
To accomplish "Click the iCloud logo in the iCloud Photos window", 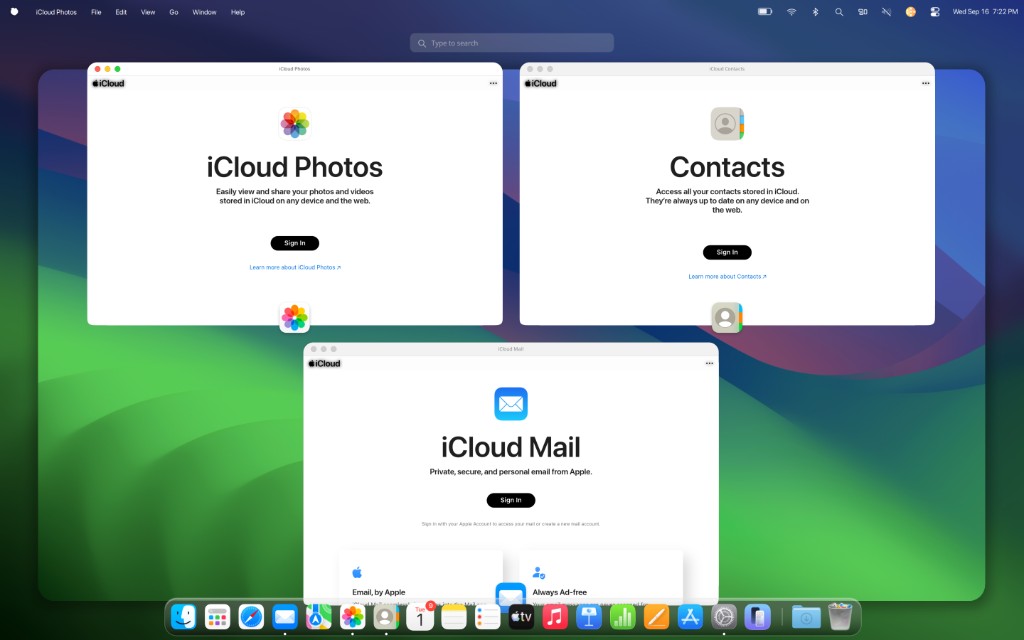I will pyautogui.click(x=108, y=83).
